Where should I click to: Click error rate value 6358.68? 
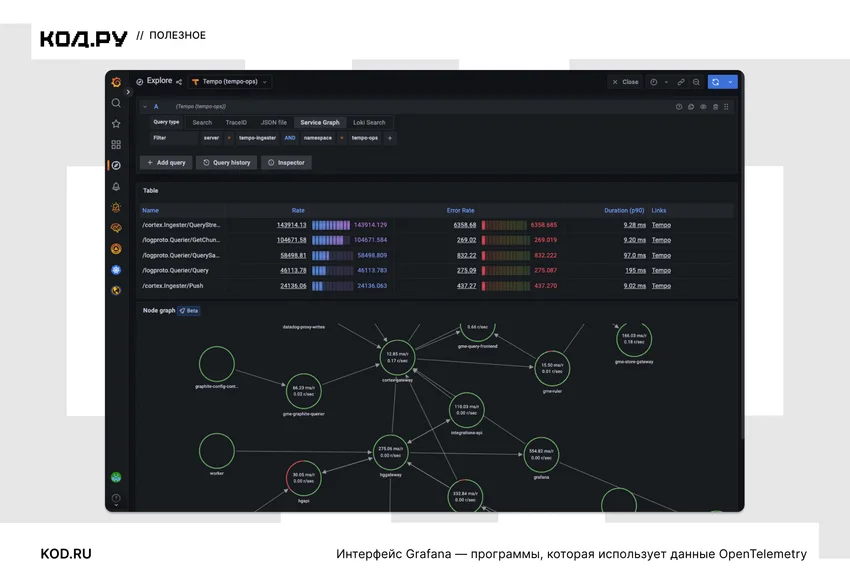(465, 225)
